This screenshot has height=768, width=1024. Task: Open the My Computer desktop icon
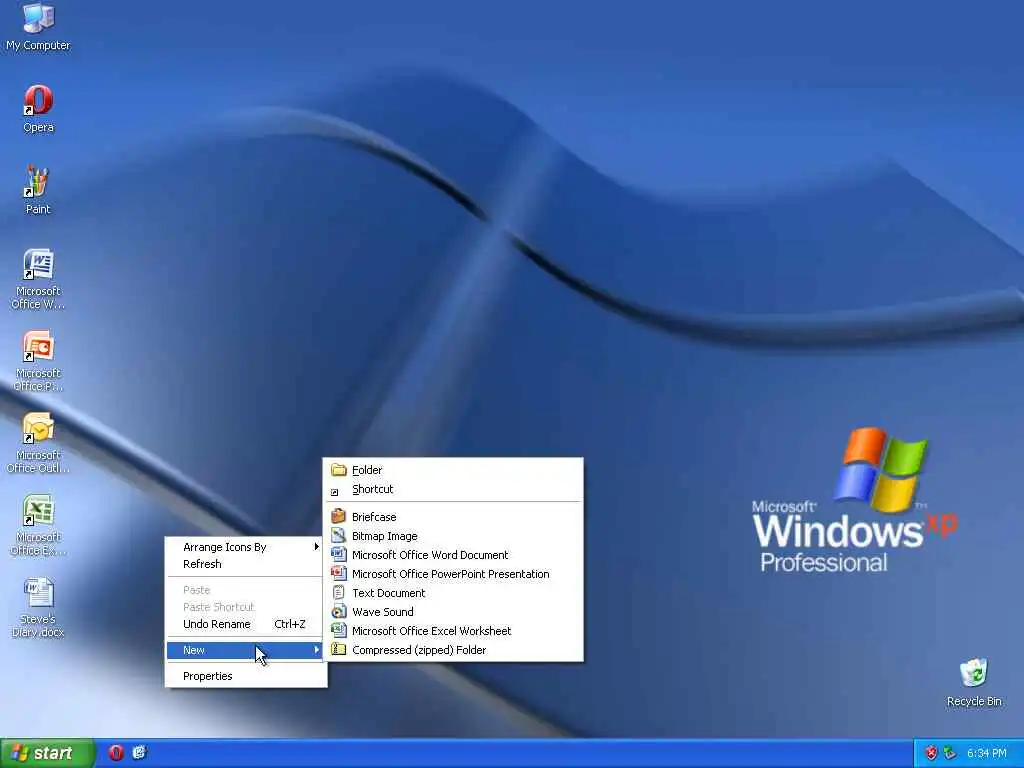click(38, 26)
